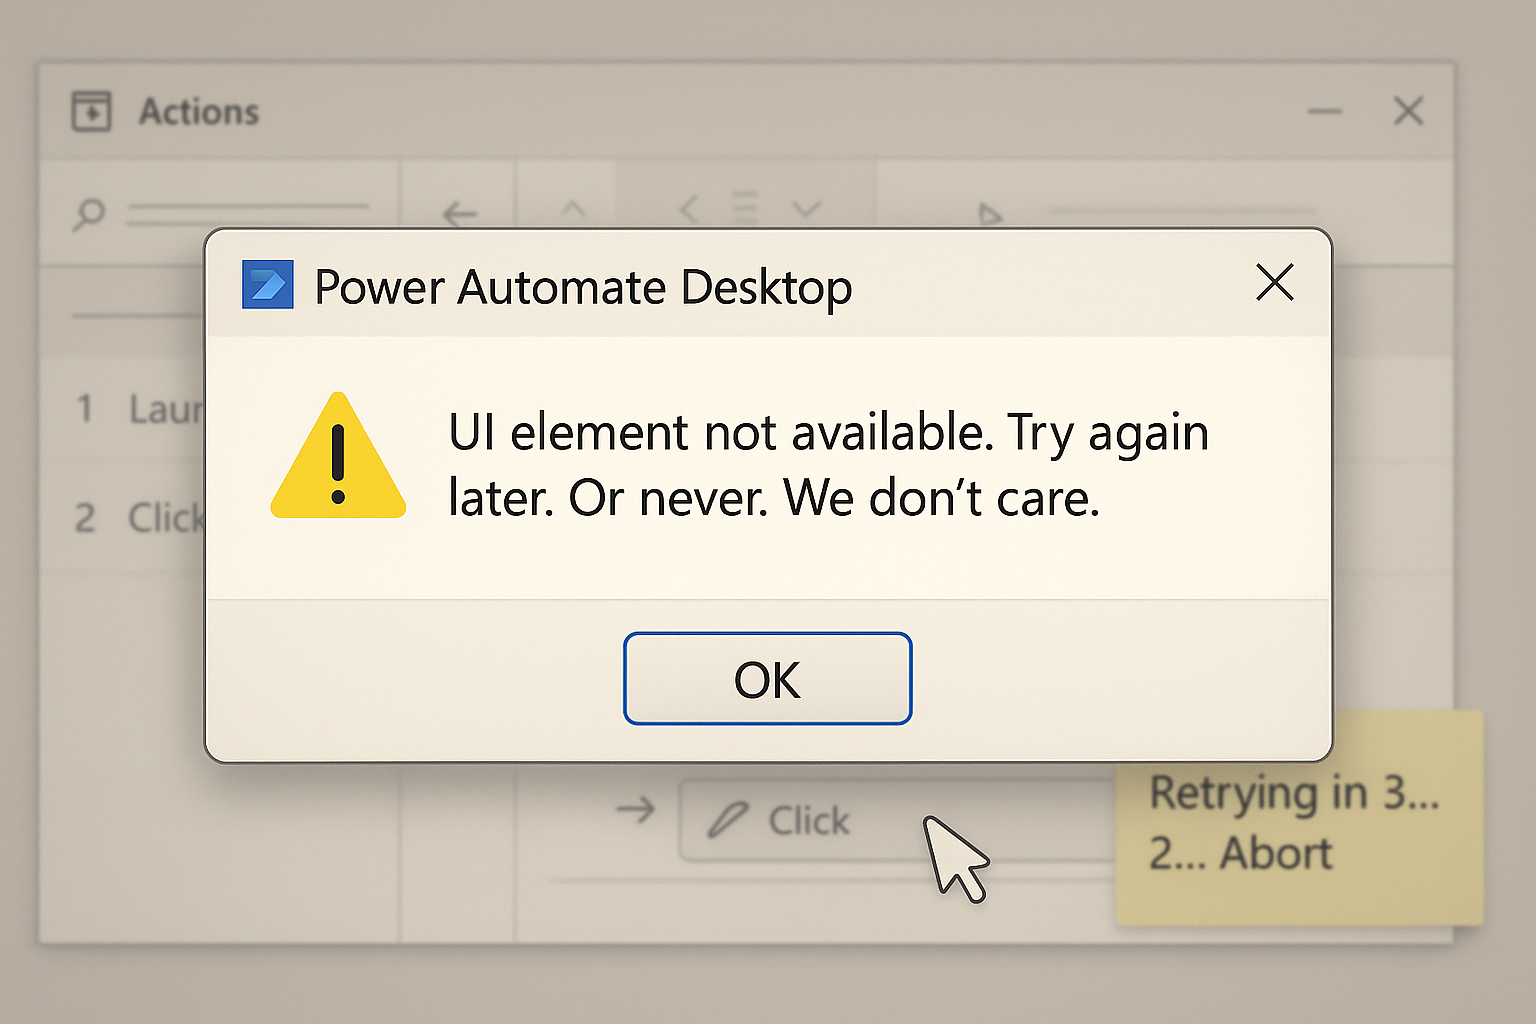This screenshot has height=1024, width=1536.
Task: Dismiss the error dialog with its X button
Action: (x=1274, y=283)
